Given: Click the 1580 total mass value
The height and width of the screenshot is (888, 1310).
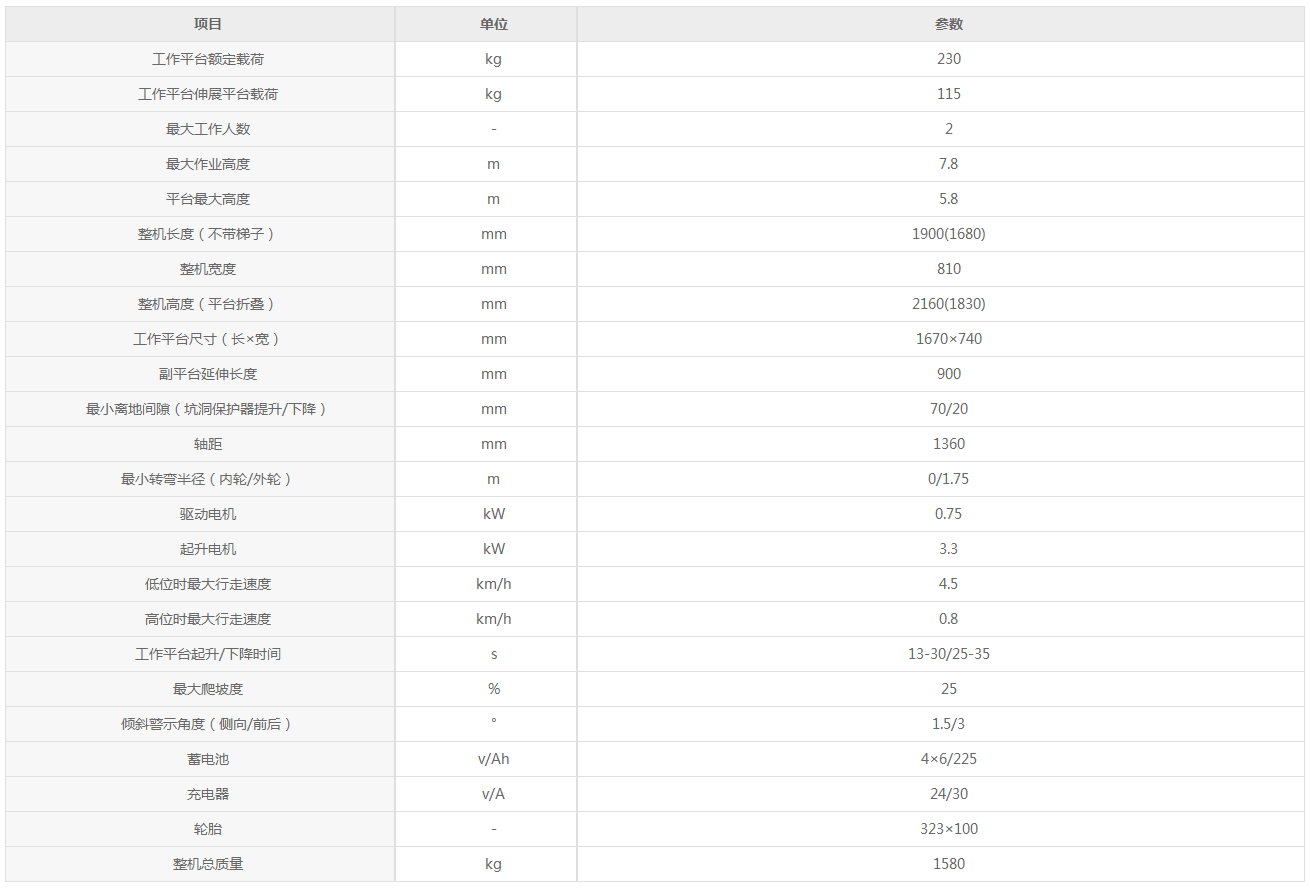Looking at the screenshot, I should click(949, 864).
